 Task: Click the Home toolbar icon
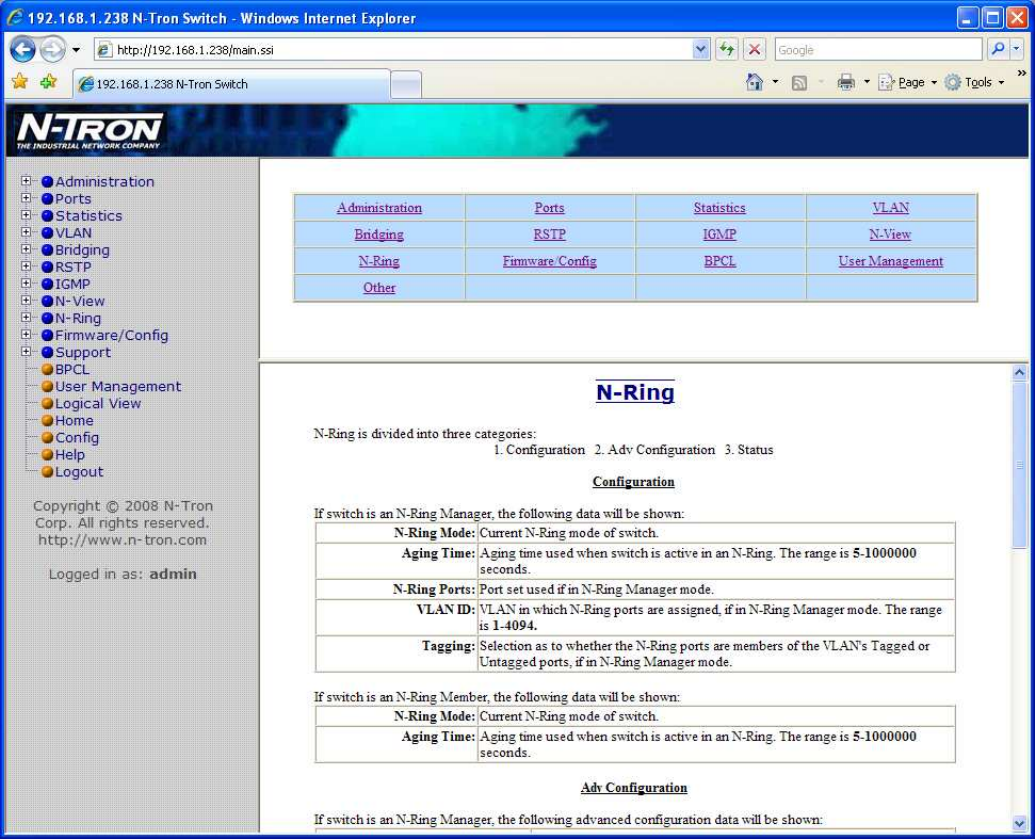[754, 82]
